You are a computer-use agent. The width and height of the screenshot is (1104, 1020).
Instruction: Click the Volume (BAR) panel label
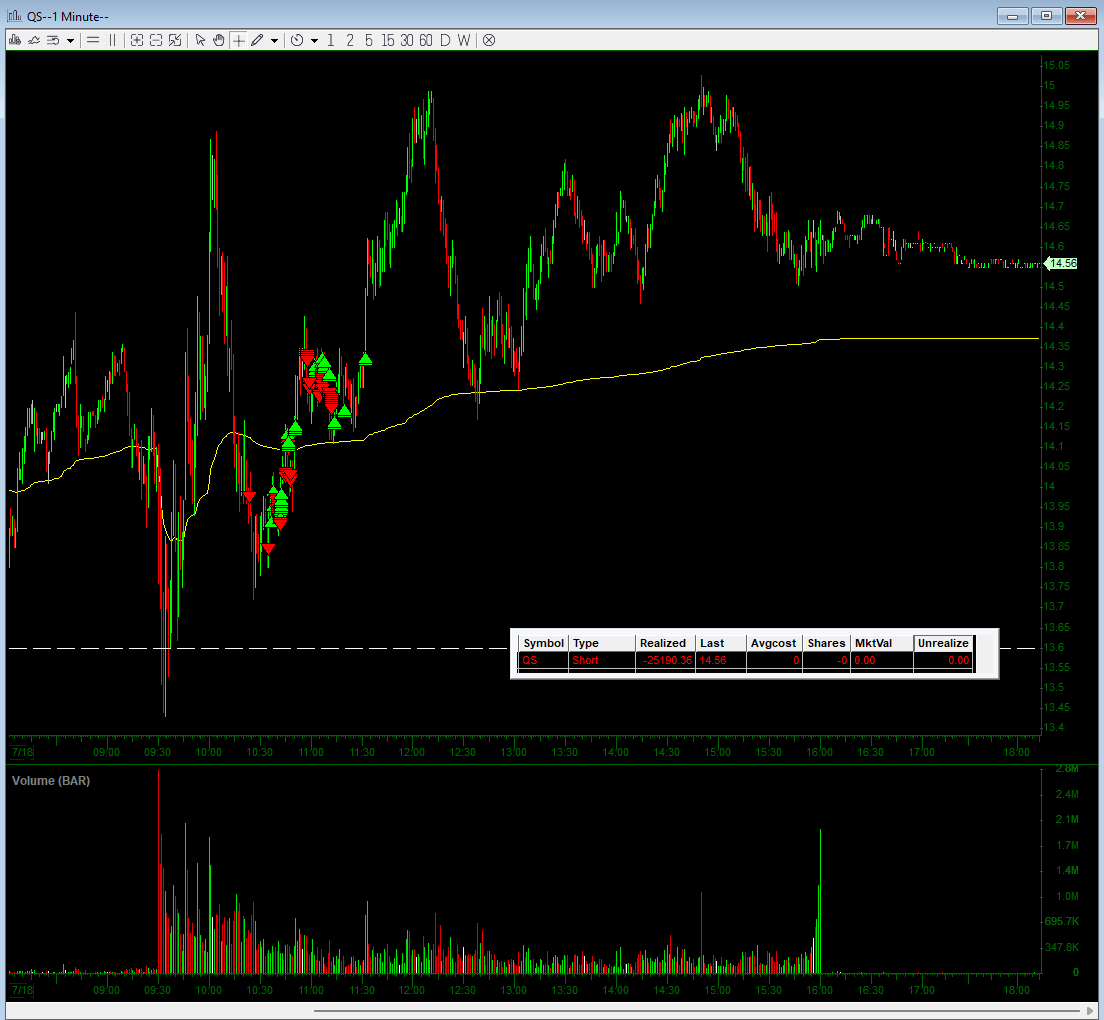click(51, 781)
